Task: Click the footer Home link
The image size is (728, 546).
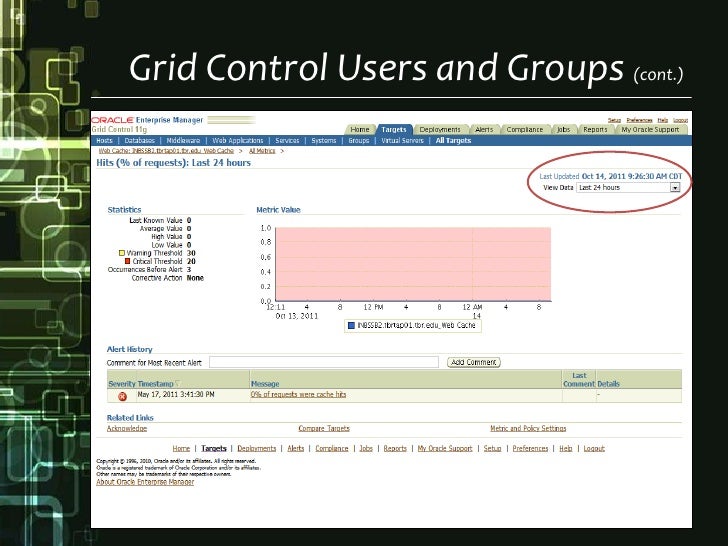Action: (181, 448)
